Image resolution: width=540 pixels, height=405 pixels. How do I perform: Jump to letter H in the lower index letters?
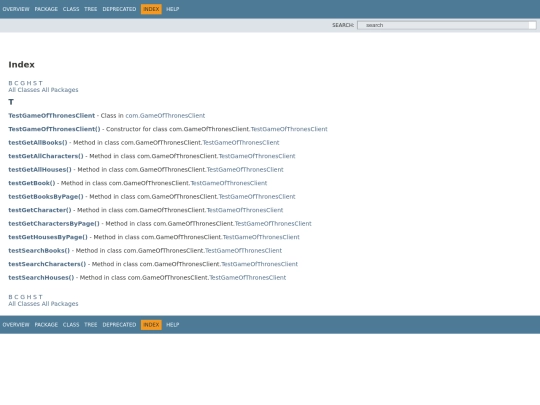29,297
